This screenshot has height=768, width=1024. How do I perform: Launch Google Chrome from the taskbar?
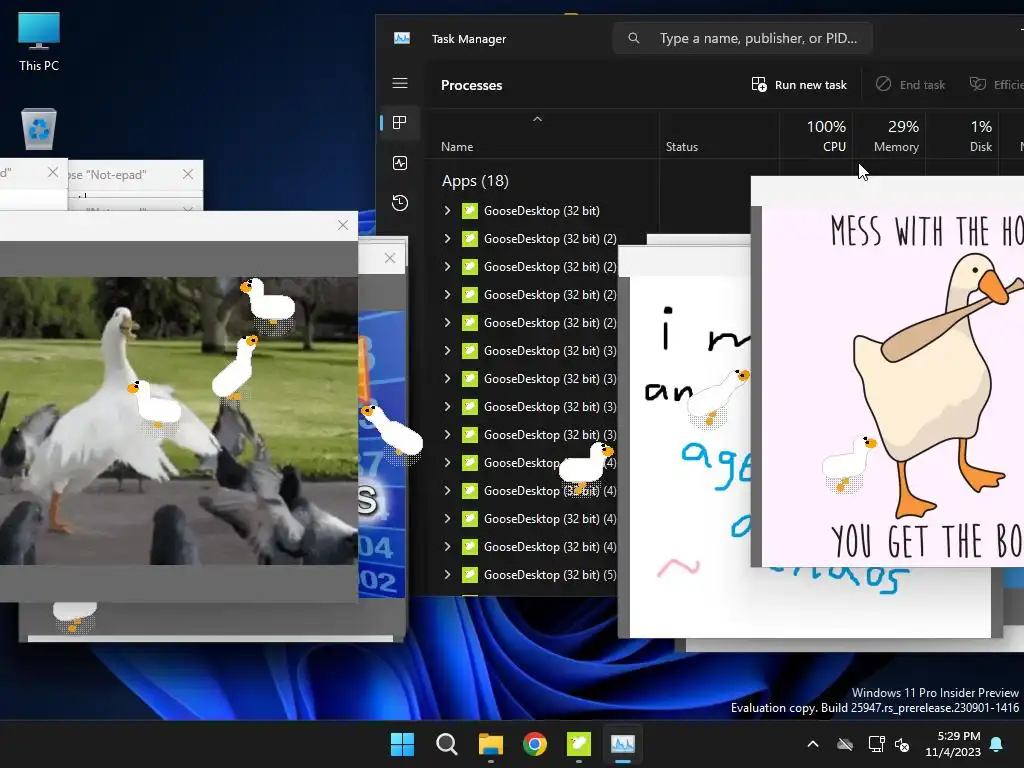pyautogui.click(x=535, y=744)
